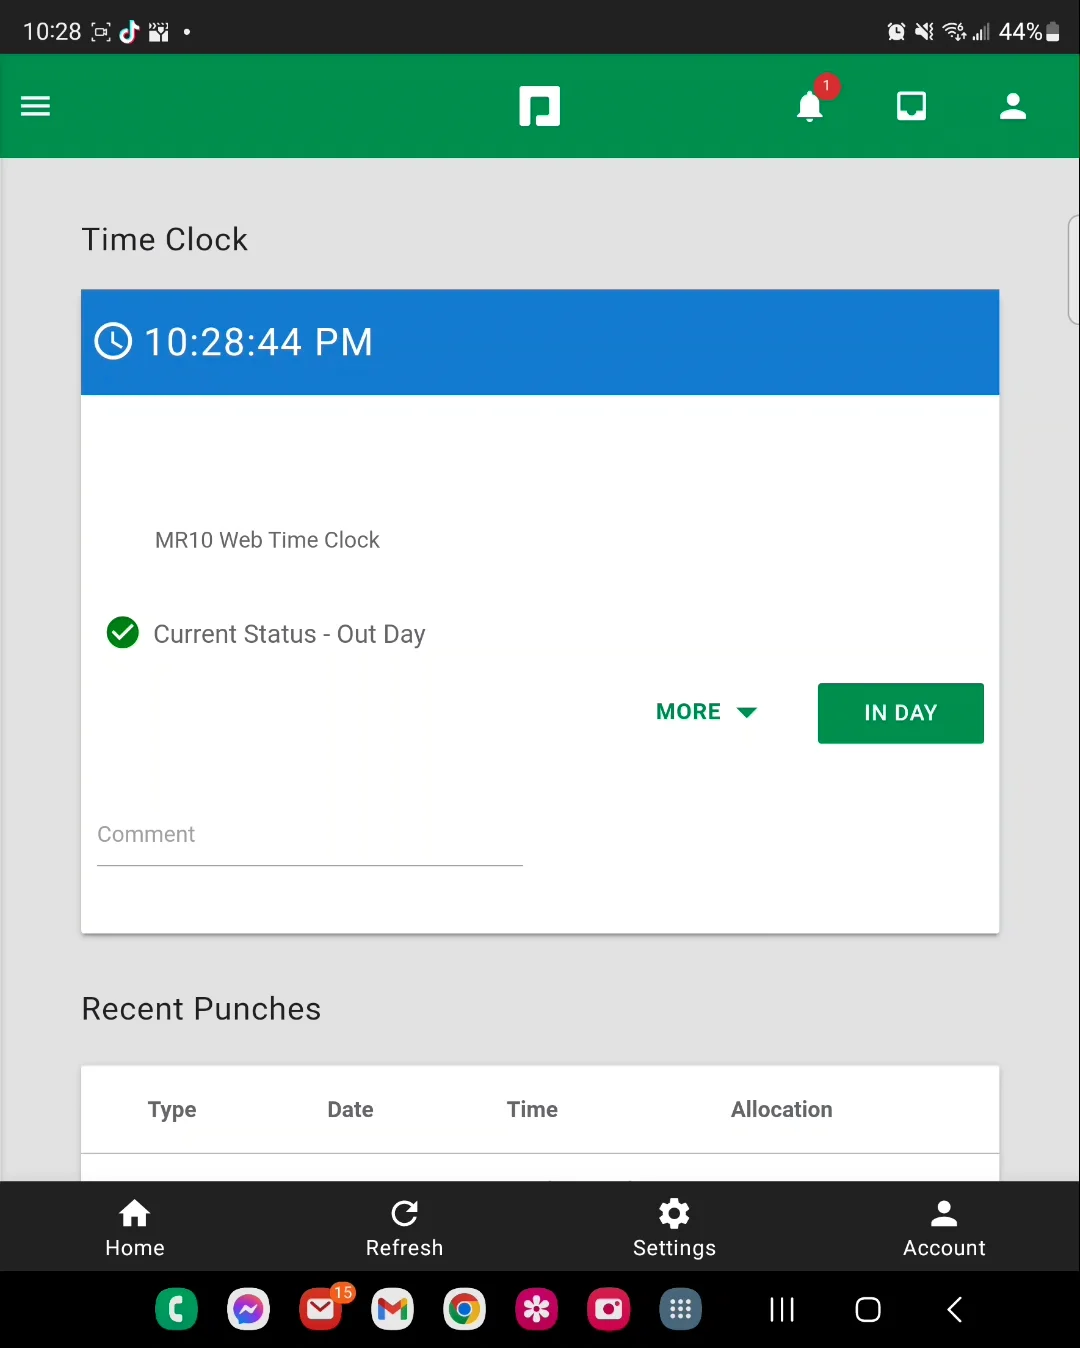Open Account in bottom navigation
This screenshot has width=1080, height=1348.
[944, 1228]
